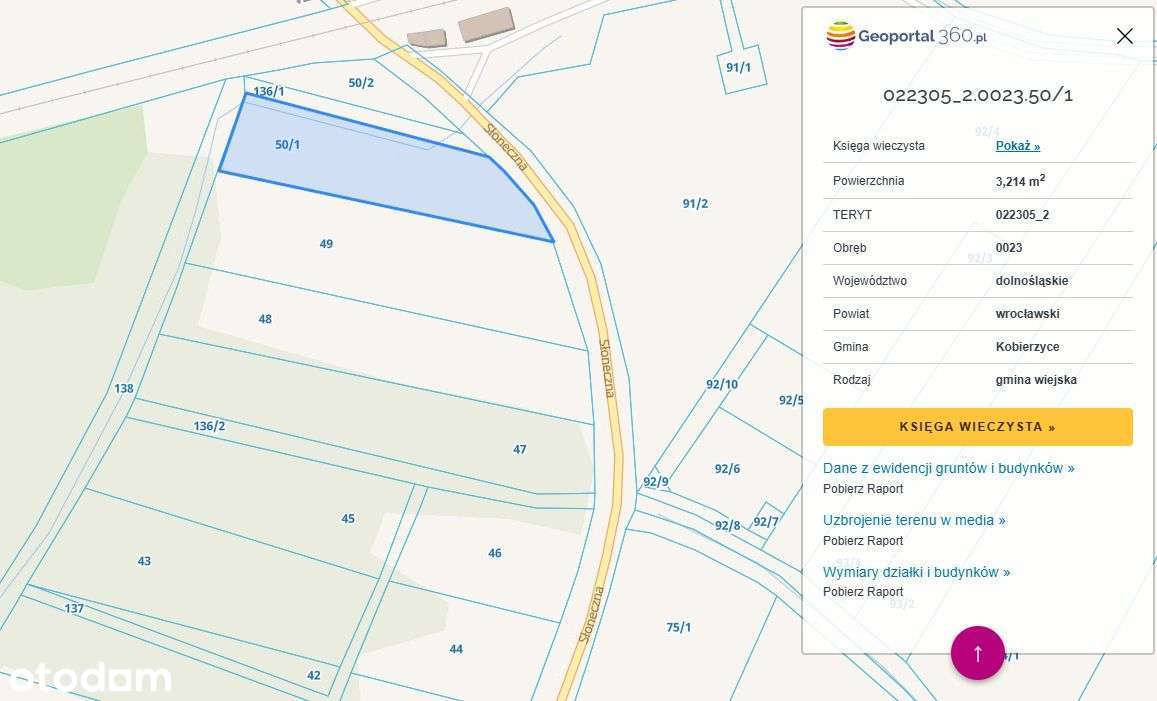Click parcel label 92/8
Screen dimensions: 1157x701
[x=727, y=526]
